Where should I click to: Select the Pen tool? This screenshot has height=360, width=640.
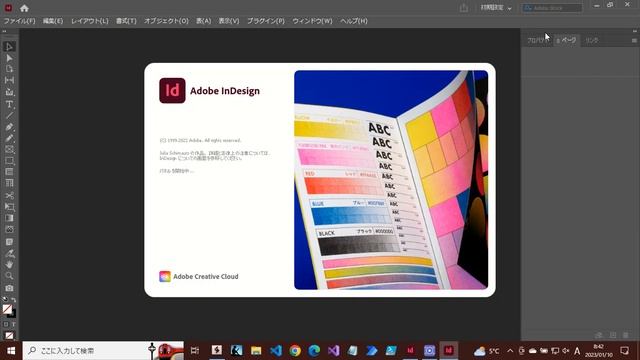[x=9, y=127]
